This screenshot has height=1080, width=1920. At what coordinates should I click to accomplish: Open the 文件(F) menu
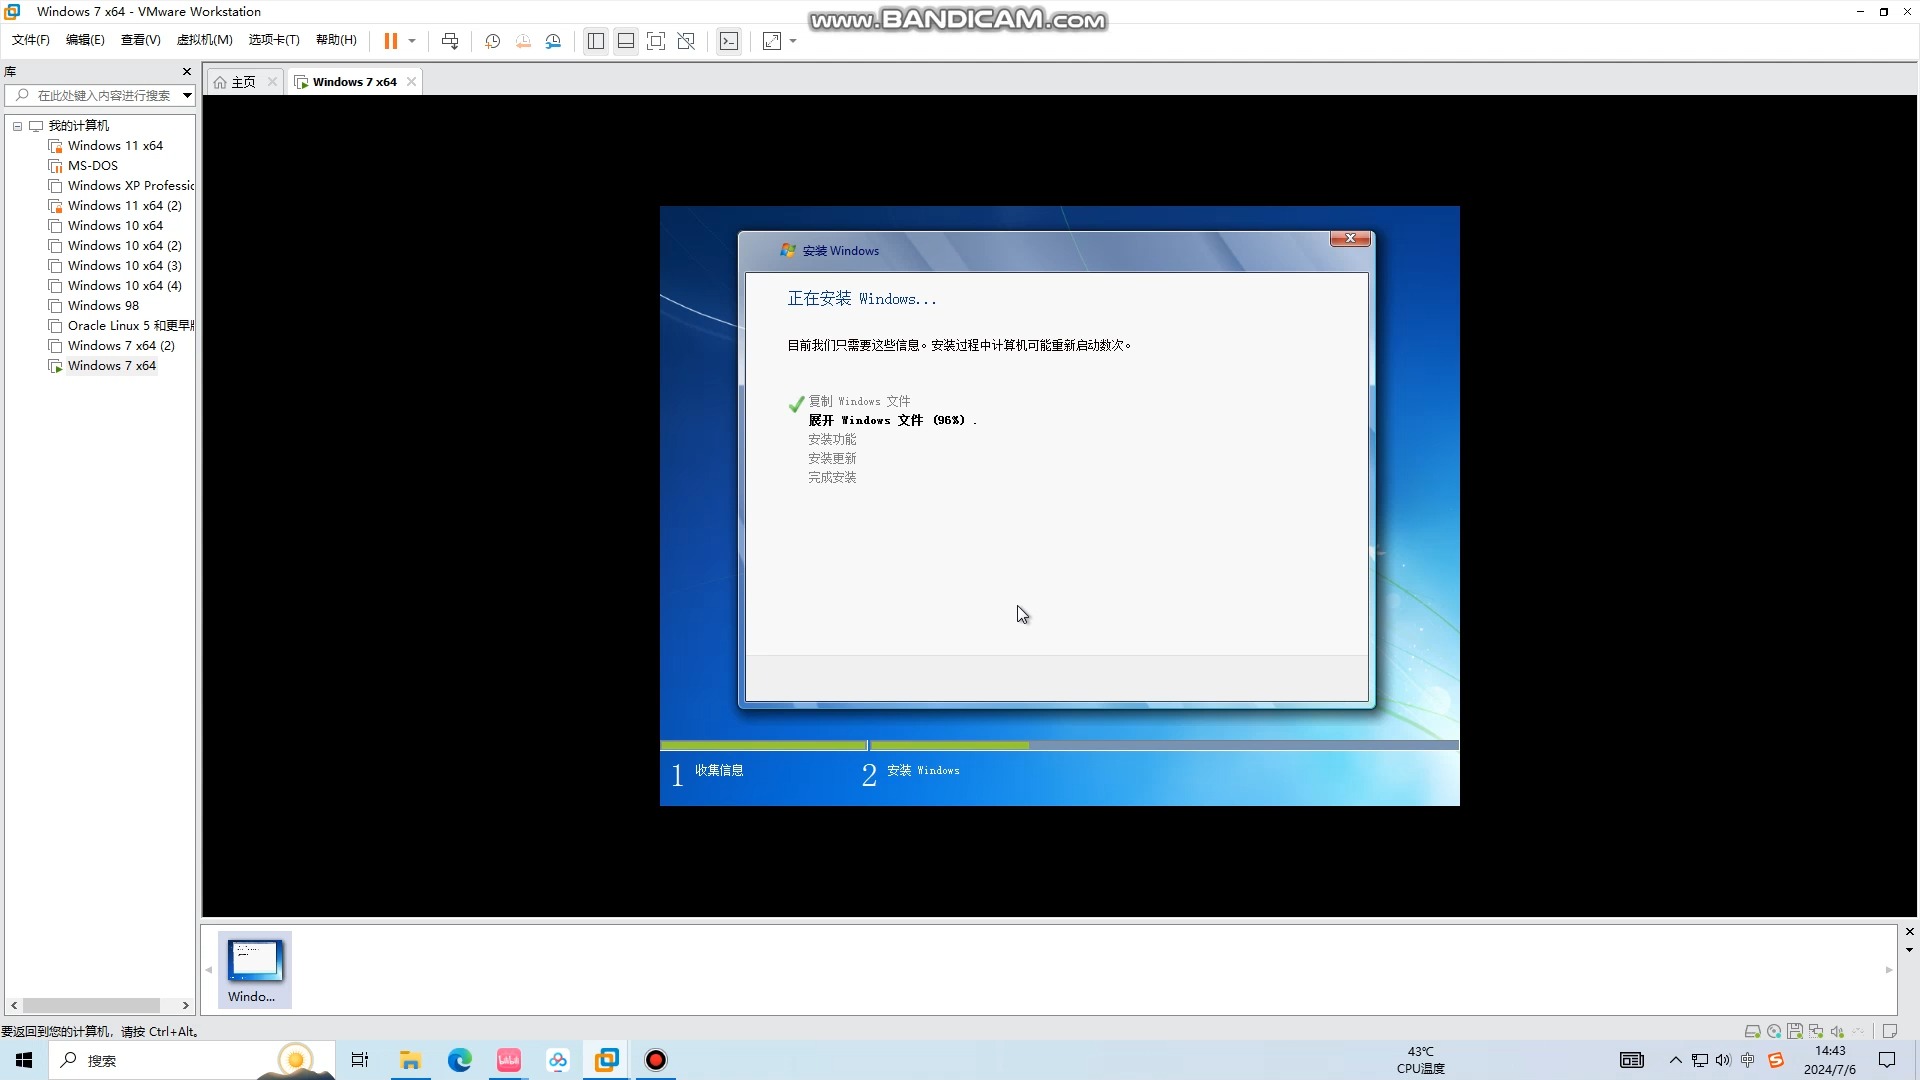pos(31,40)
